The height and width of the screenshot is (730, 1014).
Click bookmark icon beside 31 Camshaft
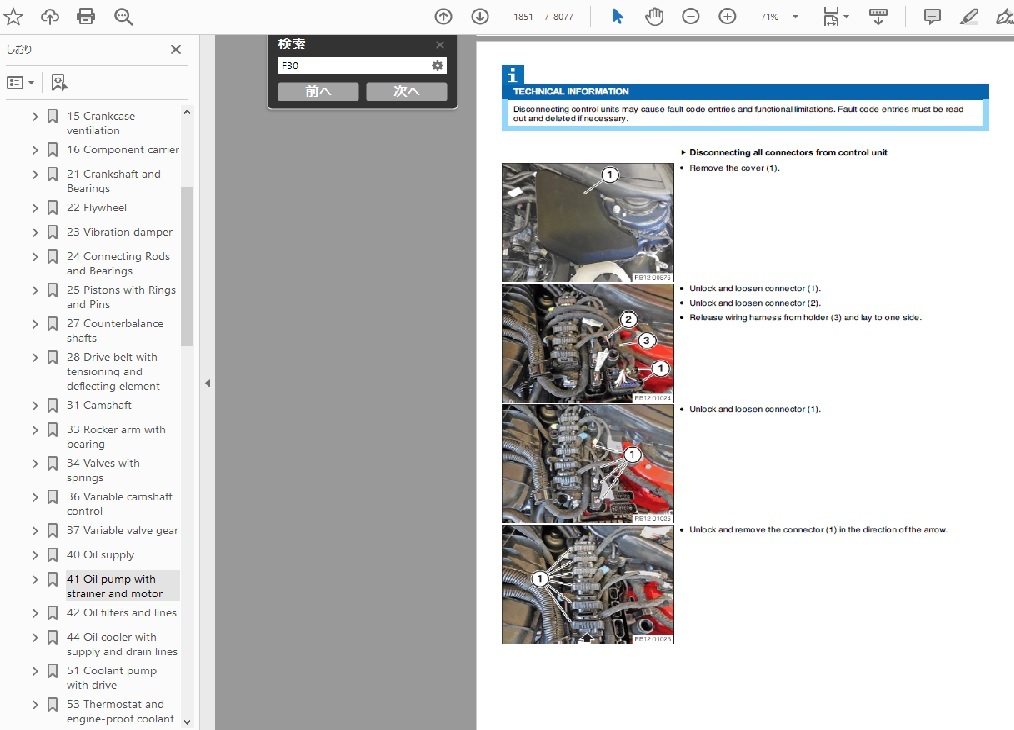(x=53, y=405)
